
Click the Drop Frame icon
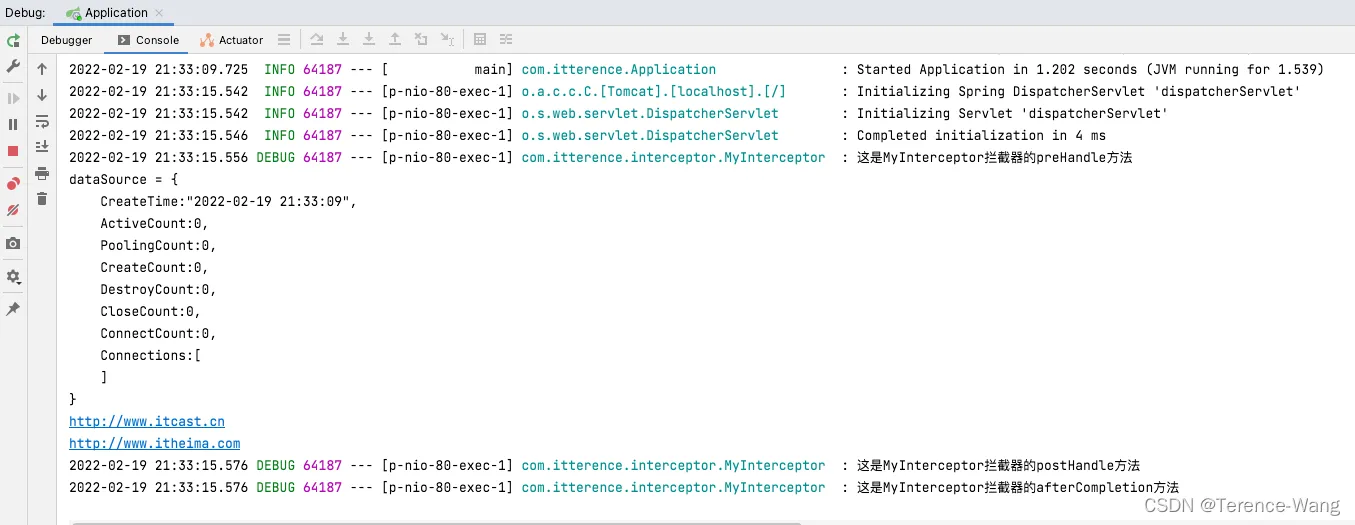coord(421,40)
